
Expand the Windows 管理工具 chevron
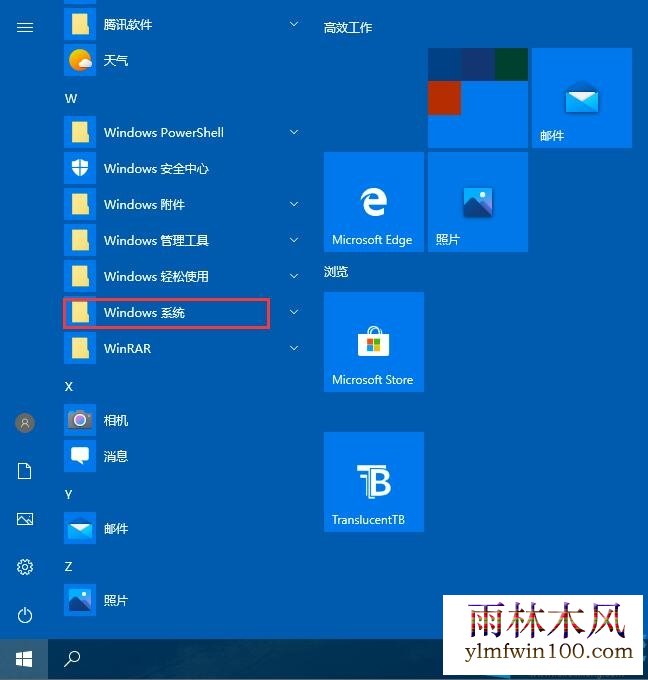tap(294, 240)
